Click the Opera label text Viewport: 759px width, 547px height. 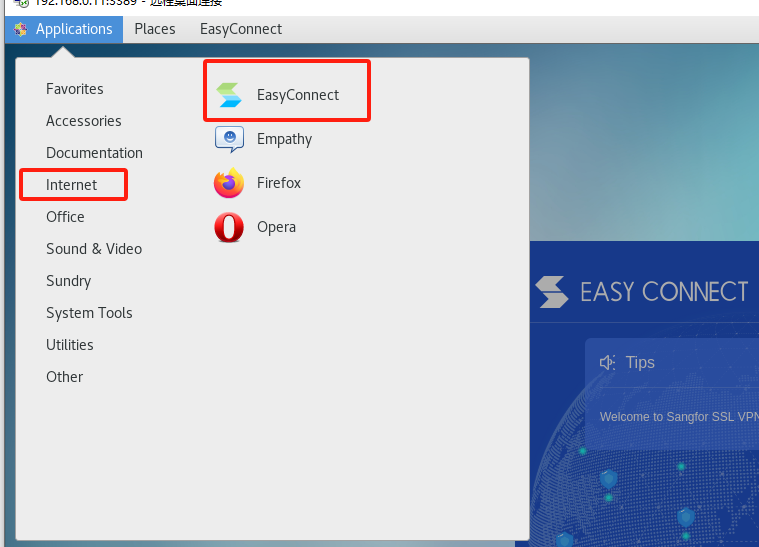tap(276, 227)
